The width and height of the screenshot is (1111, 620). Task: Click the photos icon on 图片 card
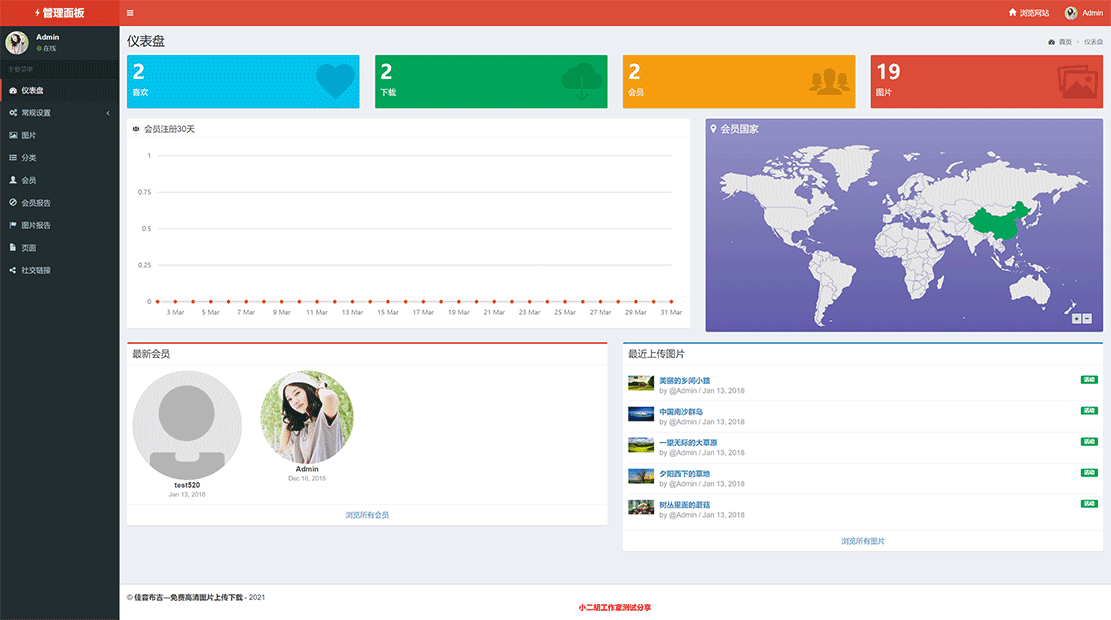[x=1077, y=82]
